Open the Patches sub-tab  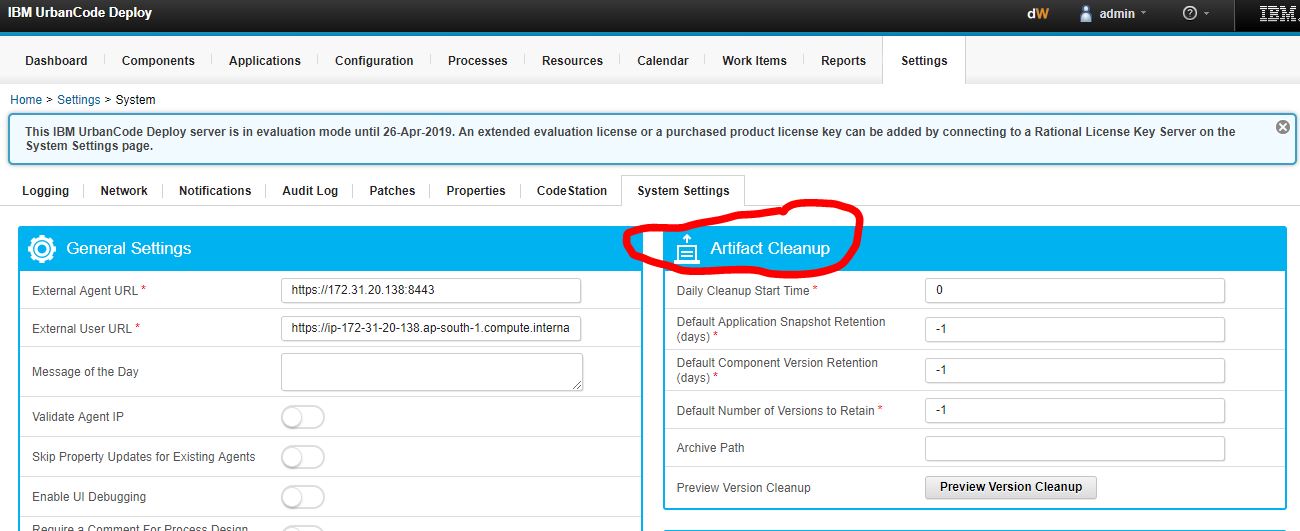pyautogui.click(x=392, y=191)
